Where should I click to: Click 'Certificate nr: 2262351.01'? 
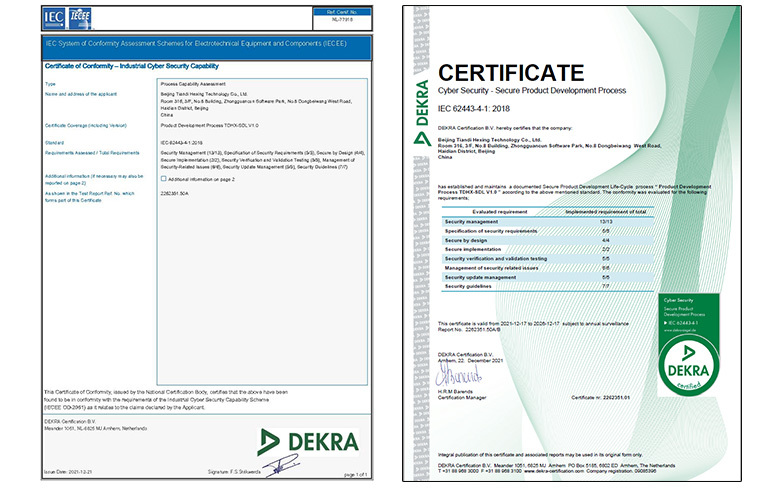coord(600,398)
